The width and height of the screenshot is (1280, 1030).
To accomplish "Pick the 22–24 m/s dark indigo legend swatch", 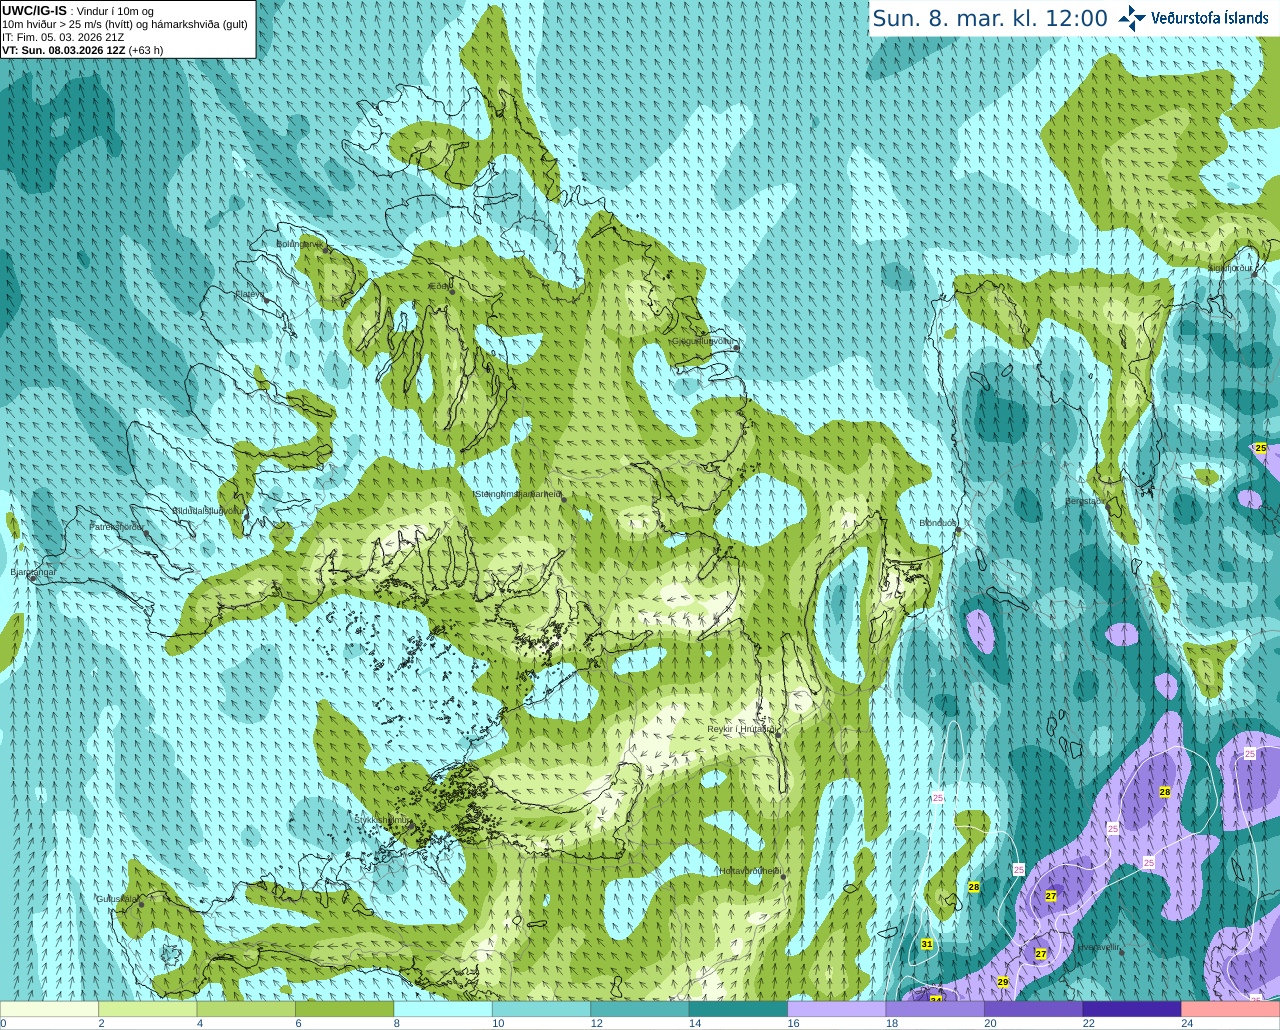I will [x=1133, y=1008].
